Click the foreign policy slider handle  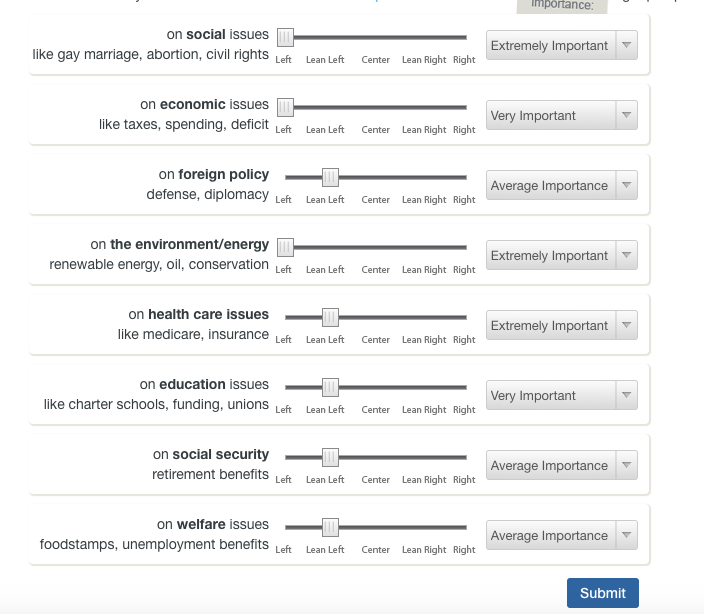(x=330, y=177)
